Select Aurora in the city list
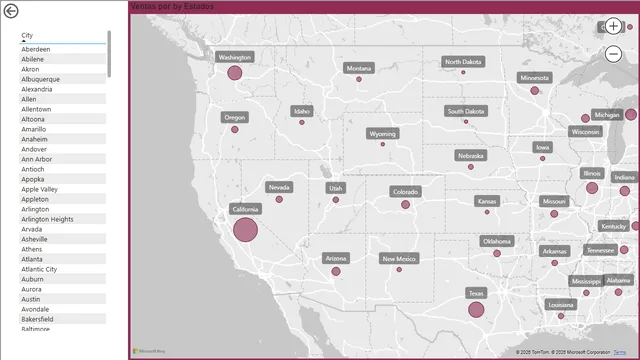This screenshot has height=360, width=640. [x=63, y=289]
